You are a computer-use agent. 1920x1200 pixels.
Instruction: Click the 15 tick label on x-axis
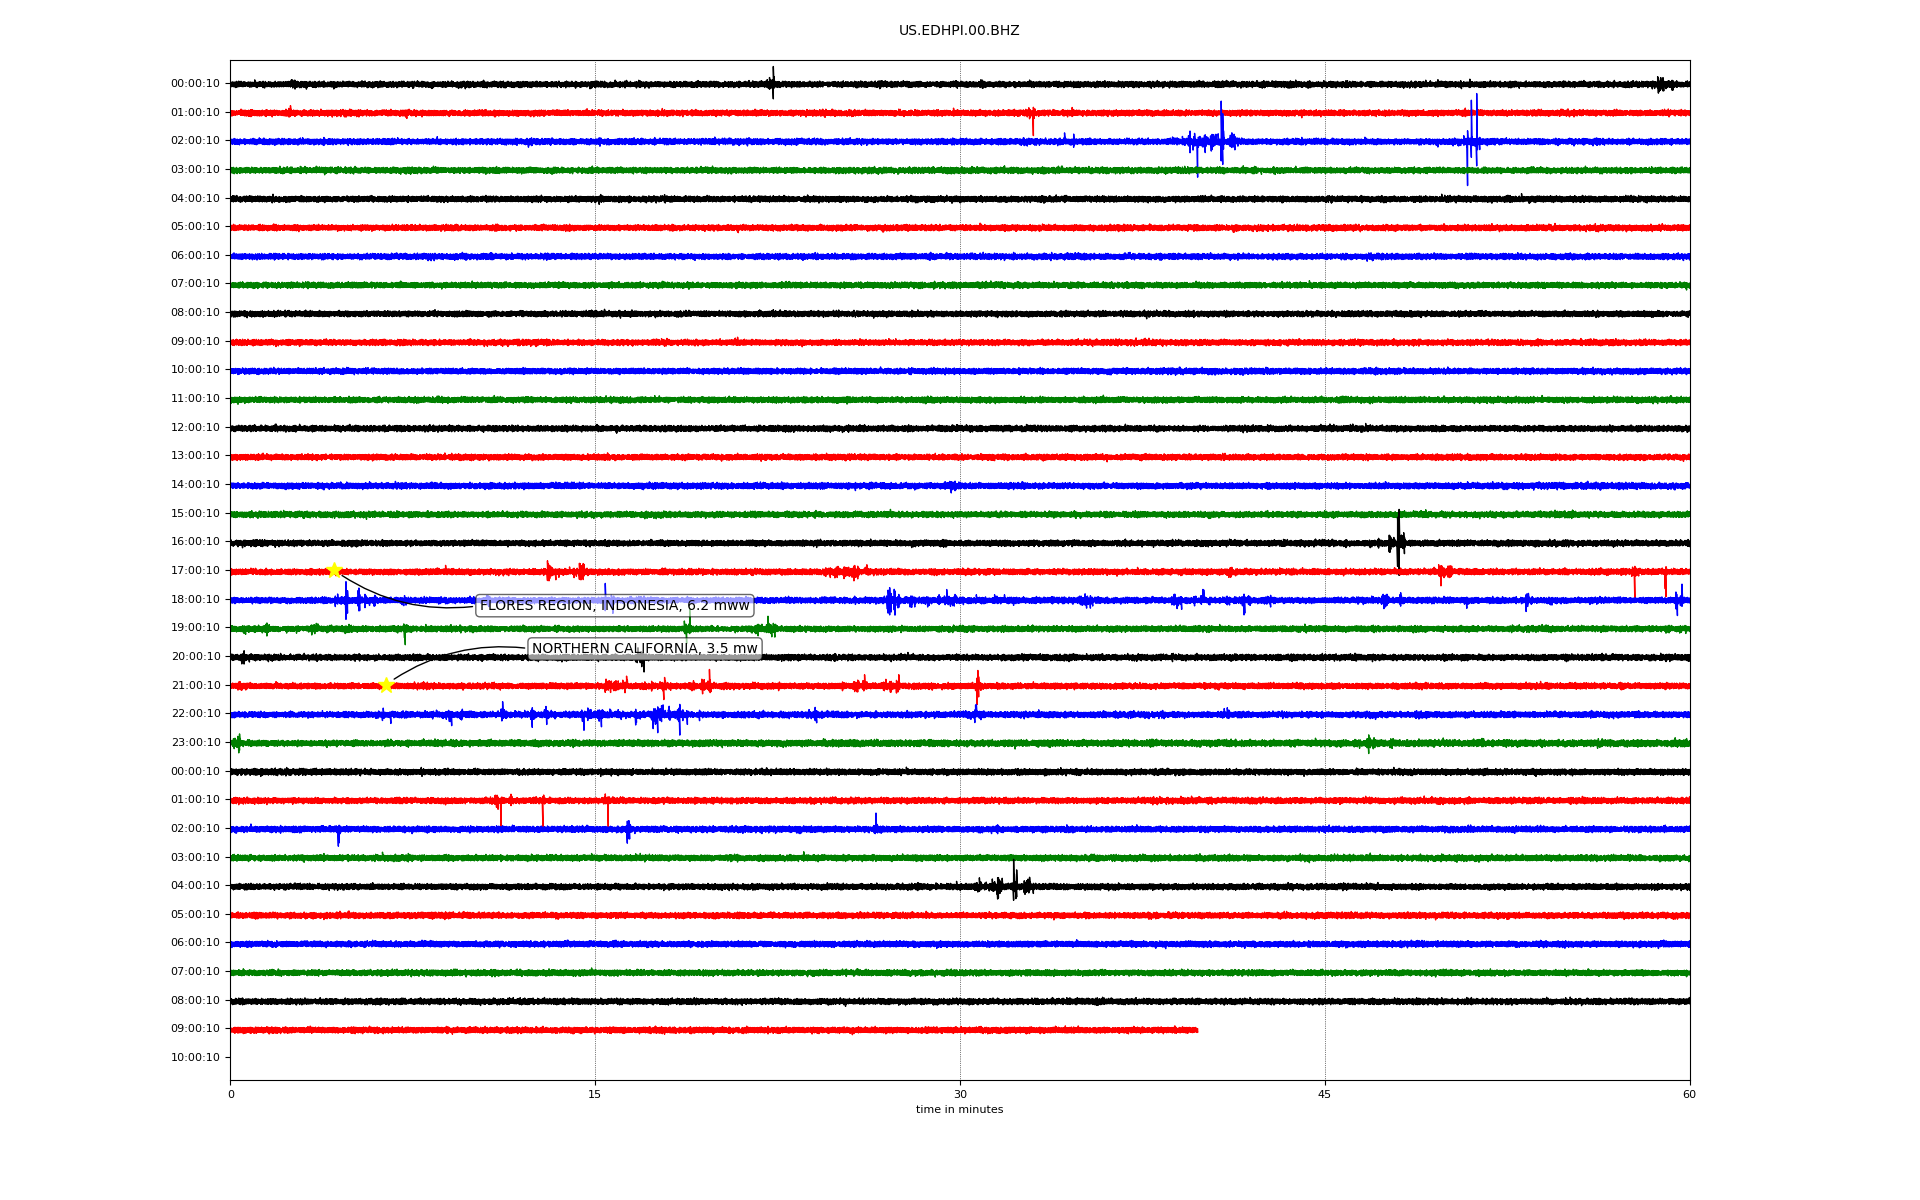(x=595, y=1094)
